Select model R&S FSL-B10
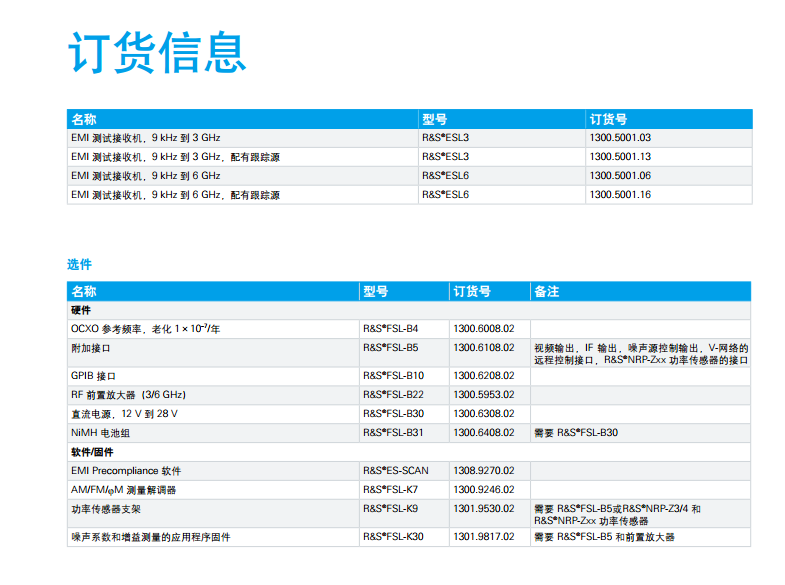785x585 pixels. [394, 376]
